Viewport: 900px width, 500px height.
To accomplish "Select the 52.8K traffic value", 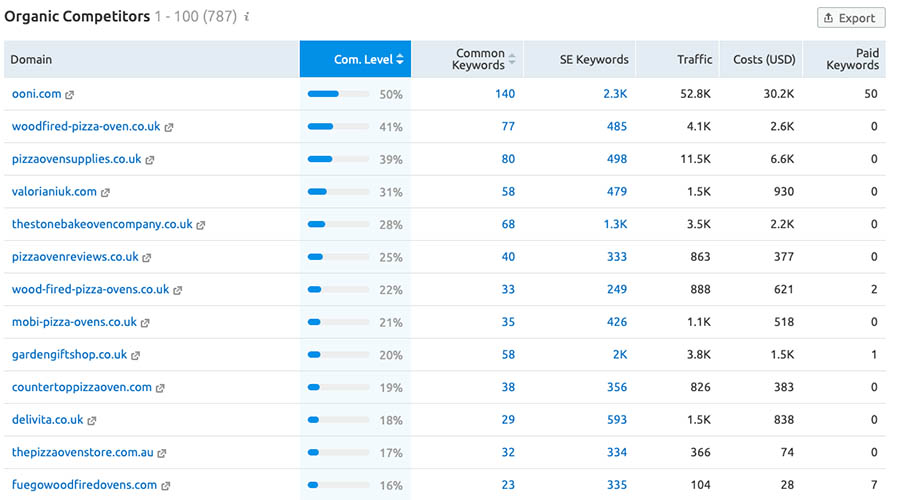I will [695, 94].
